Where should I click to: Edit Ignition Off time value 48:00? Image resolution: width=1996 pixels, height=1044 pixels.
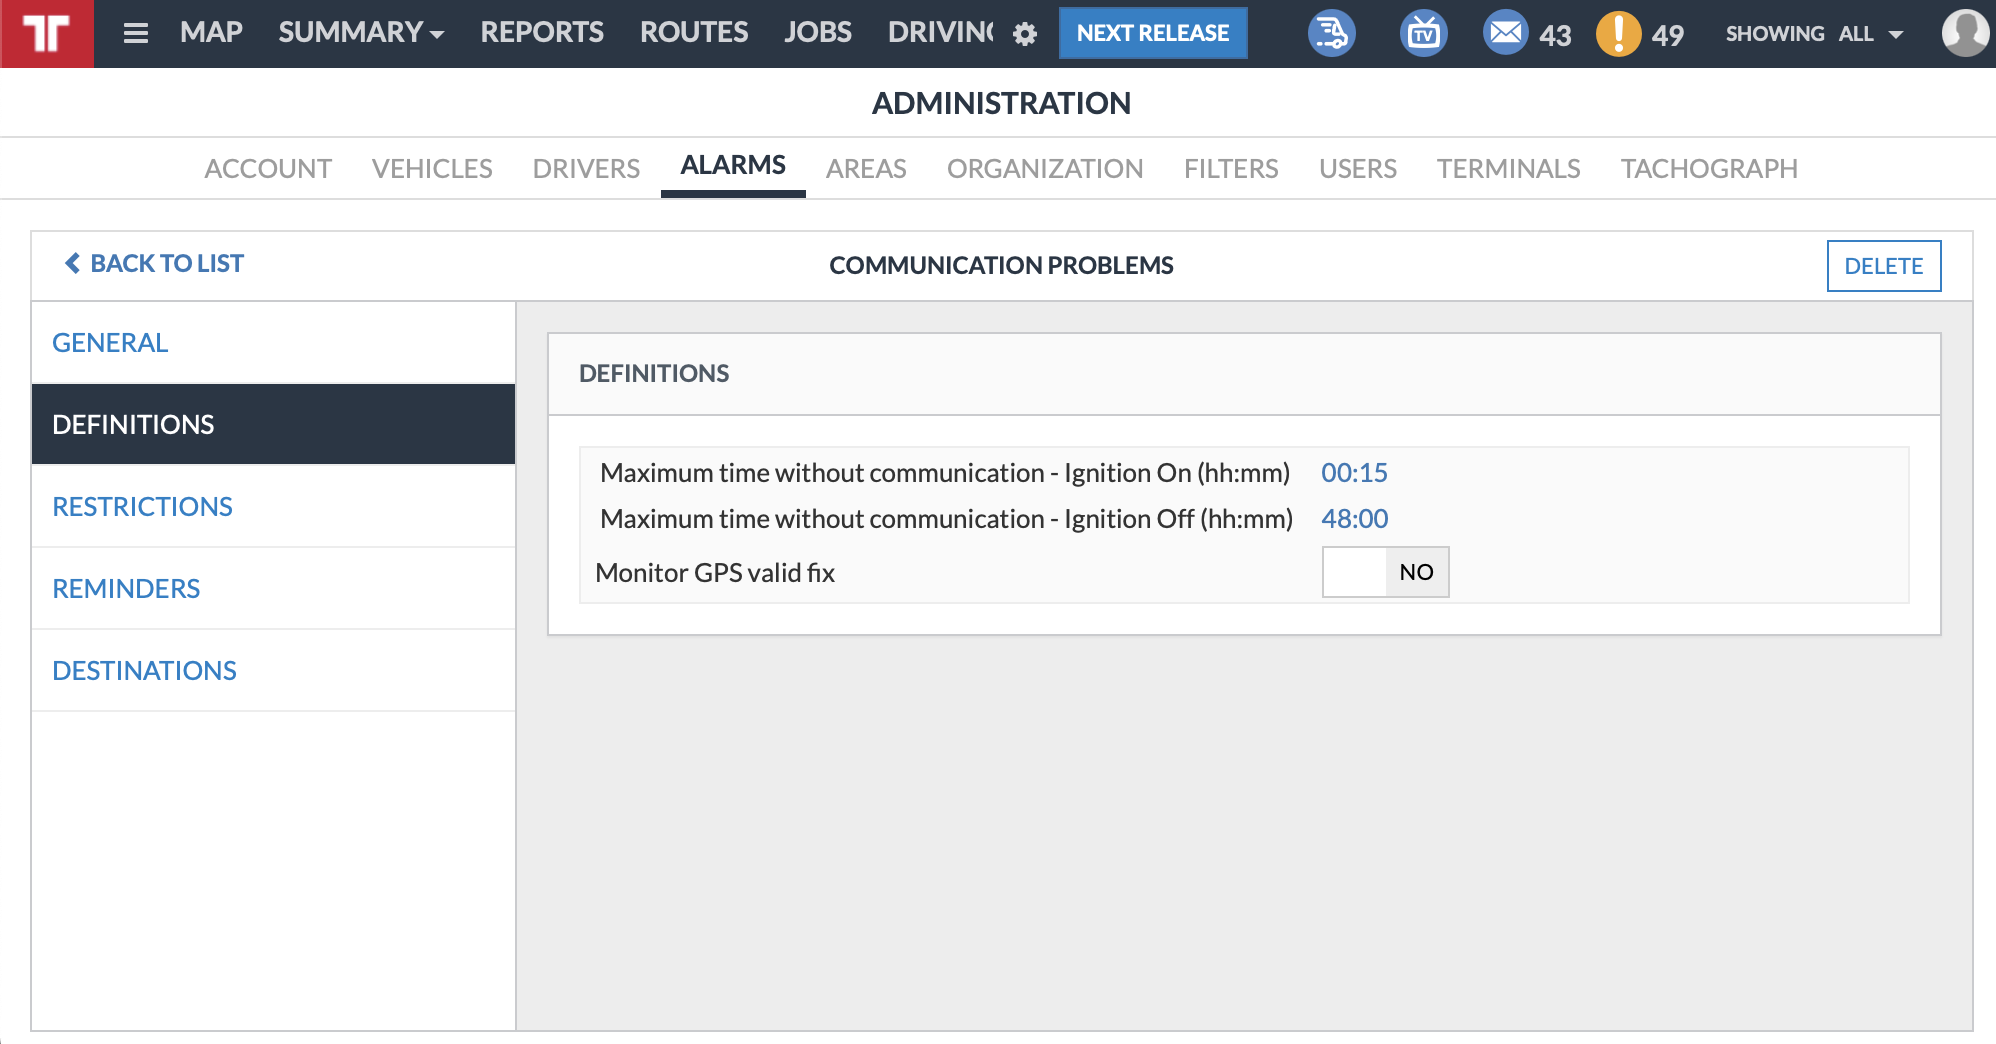pos(1354,519)
